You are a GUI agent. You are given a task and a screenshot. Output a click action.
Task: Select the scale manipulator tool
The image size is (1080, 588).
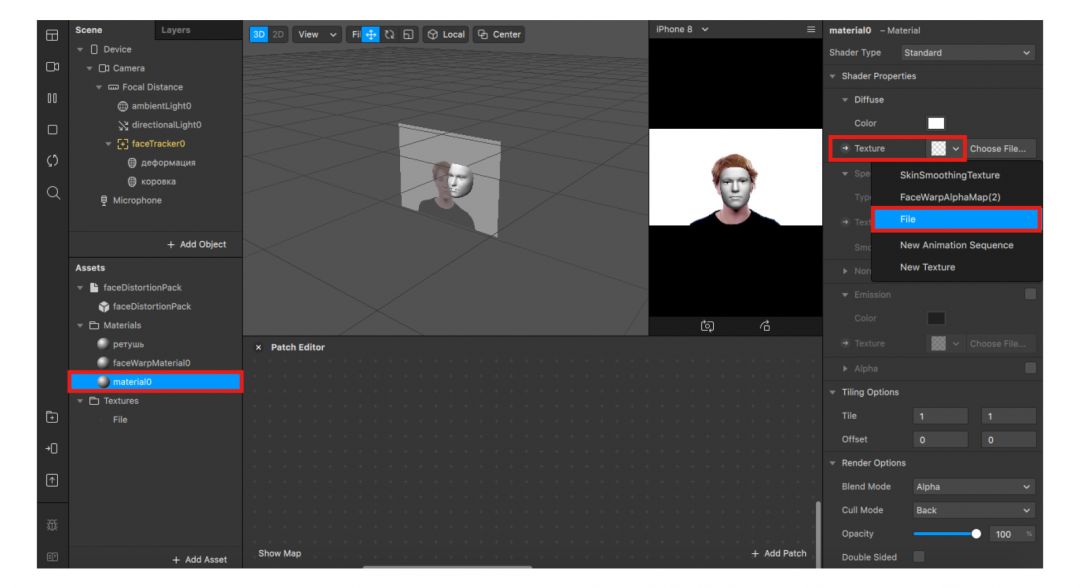point(406,34)
